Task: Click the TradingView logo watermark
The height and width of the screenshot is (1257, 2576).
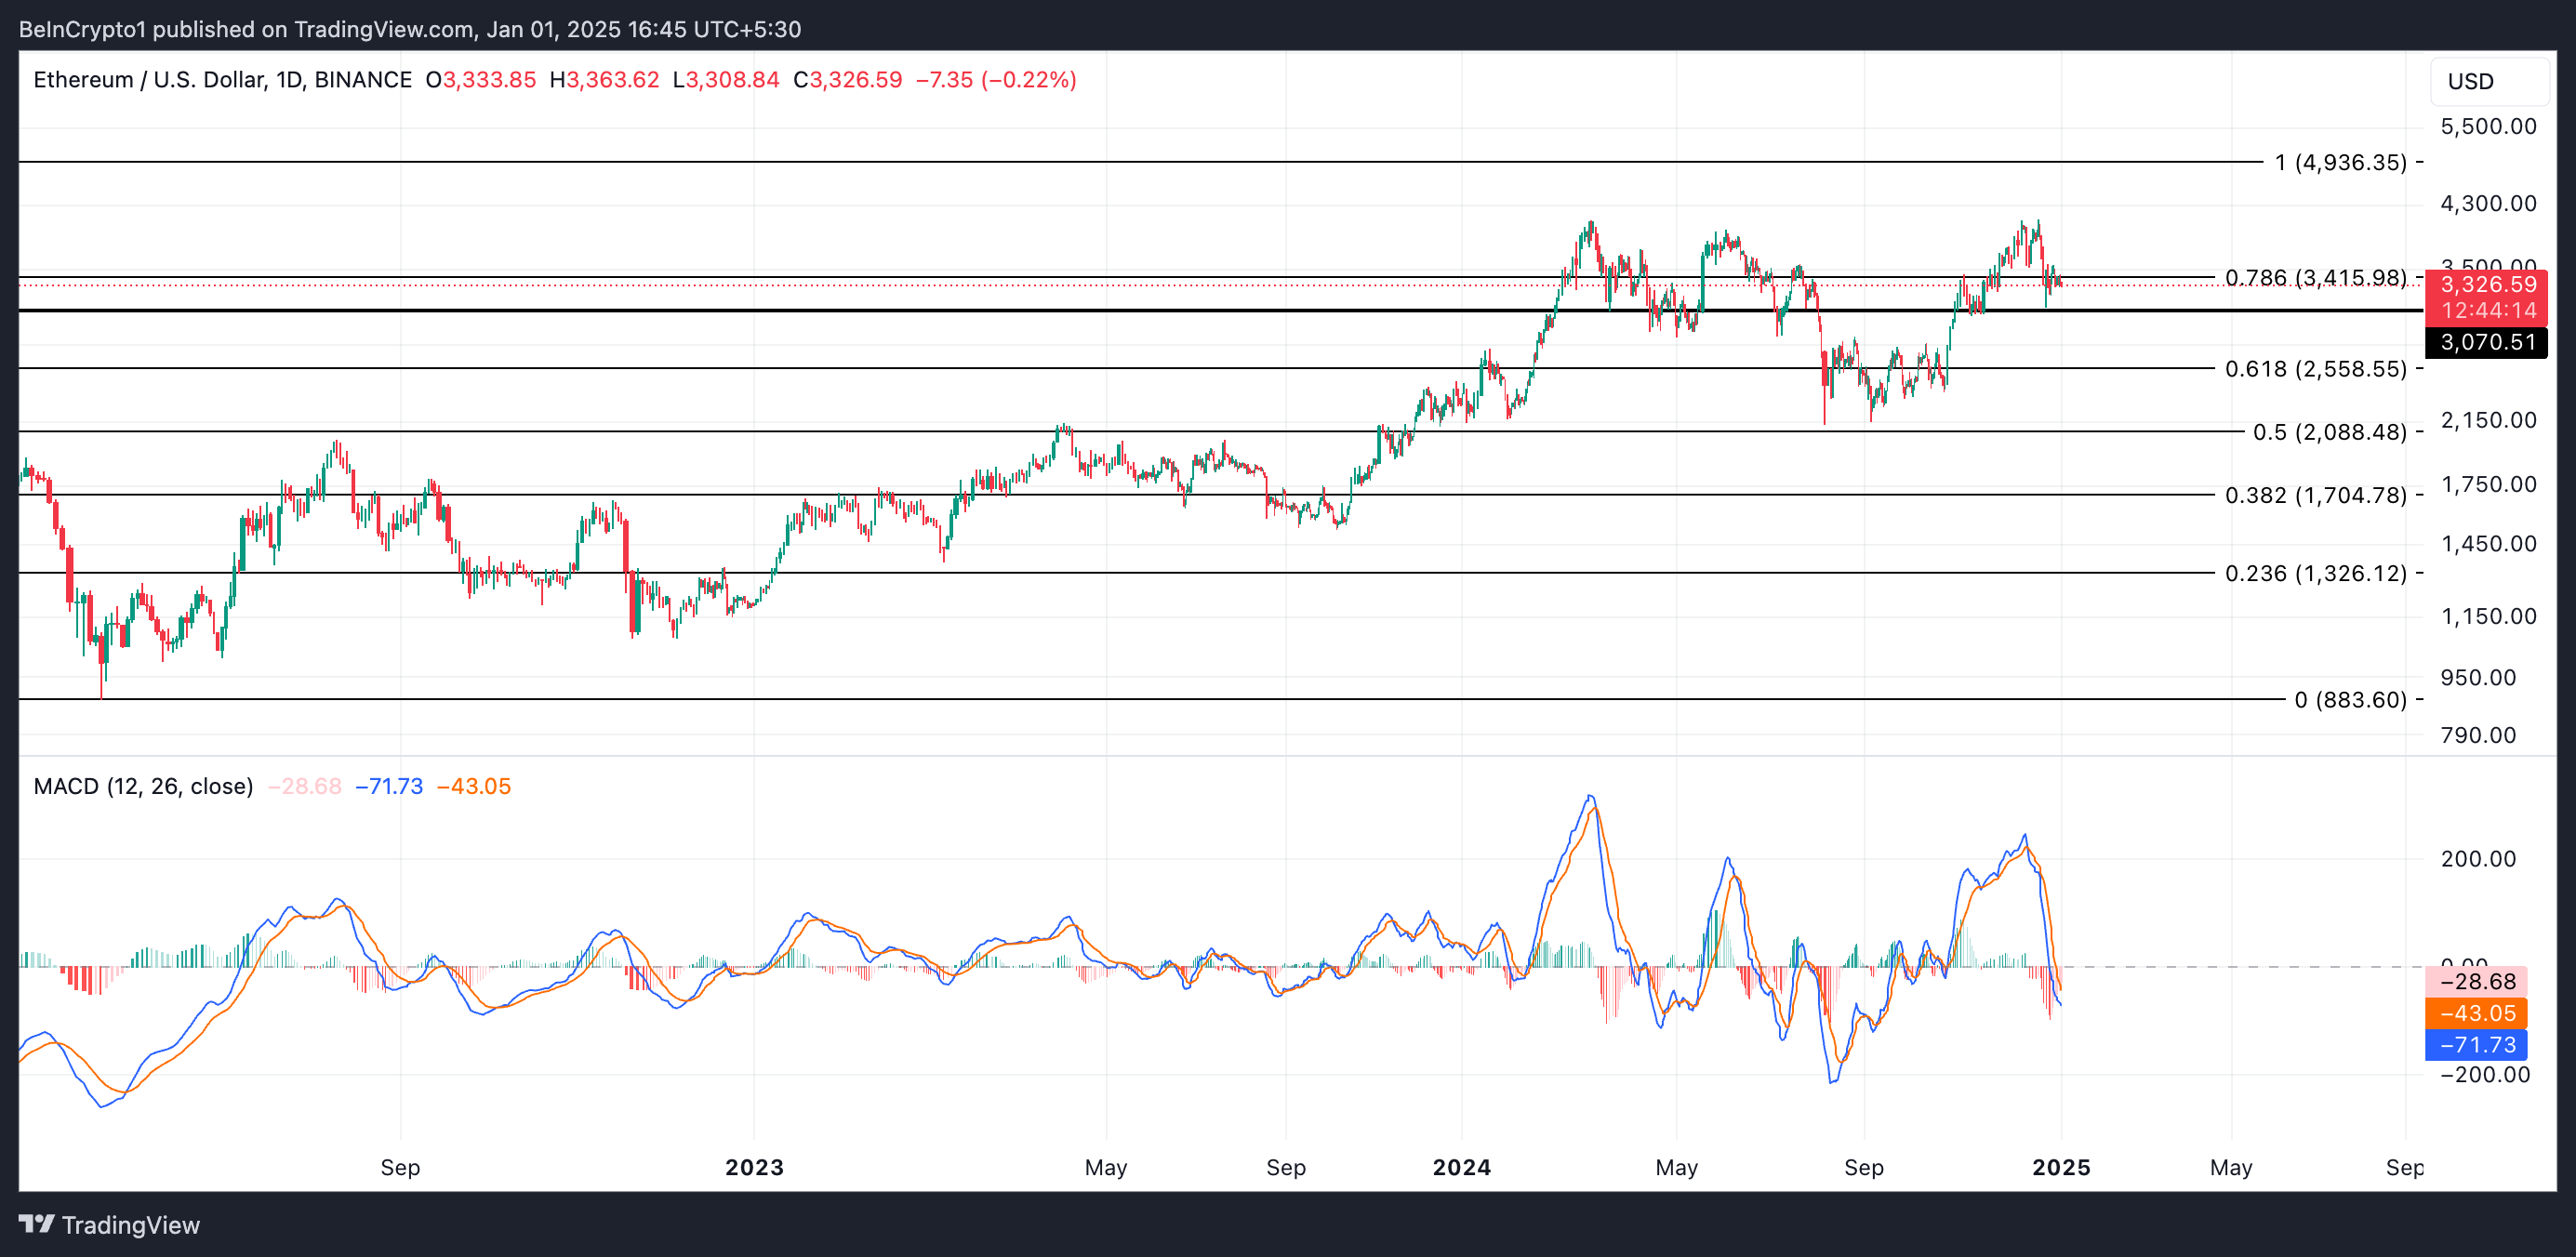Action: (110, 1225)
